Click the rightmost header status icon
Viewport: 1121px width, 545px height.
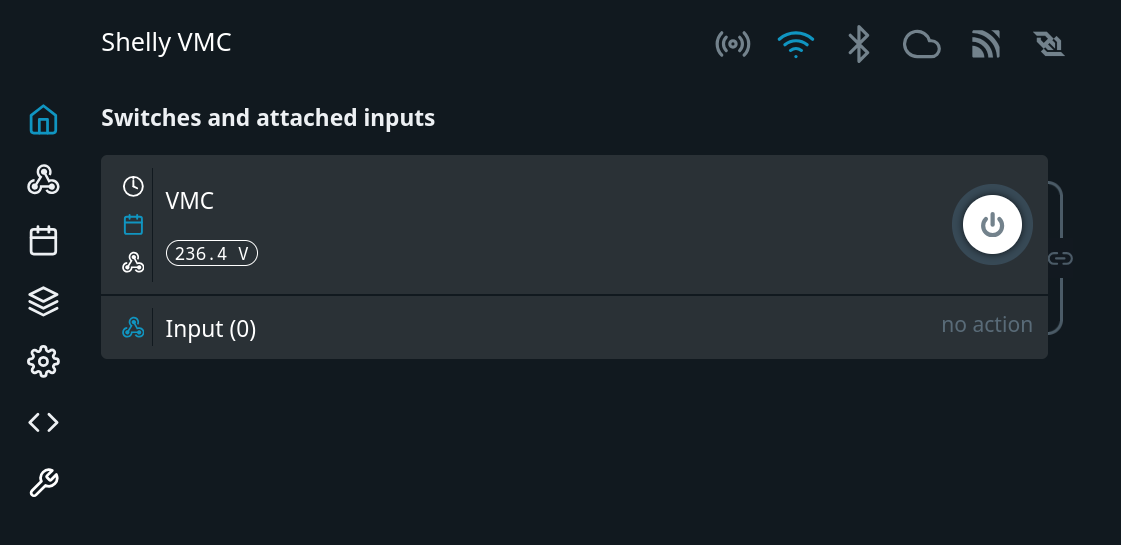click(1048, 44)
